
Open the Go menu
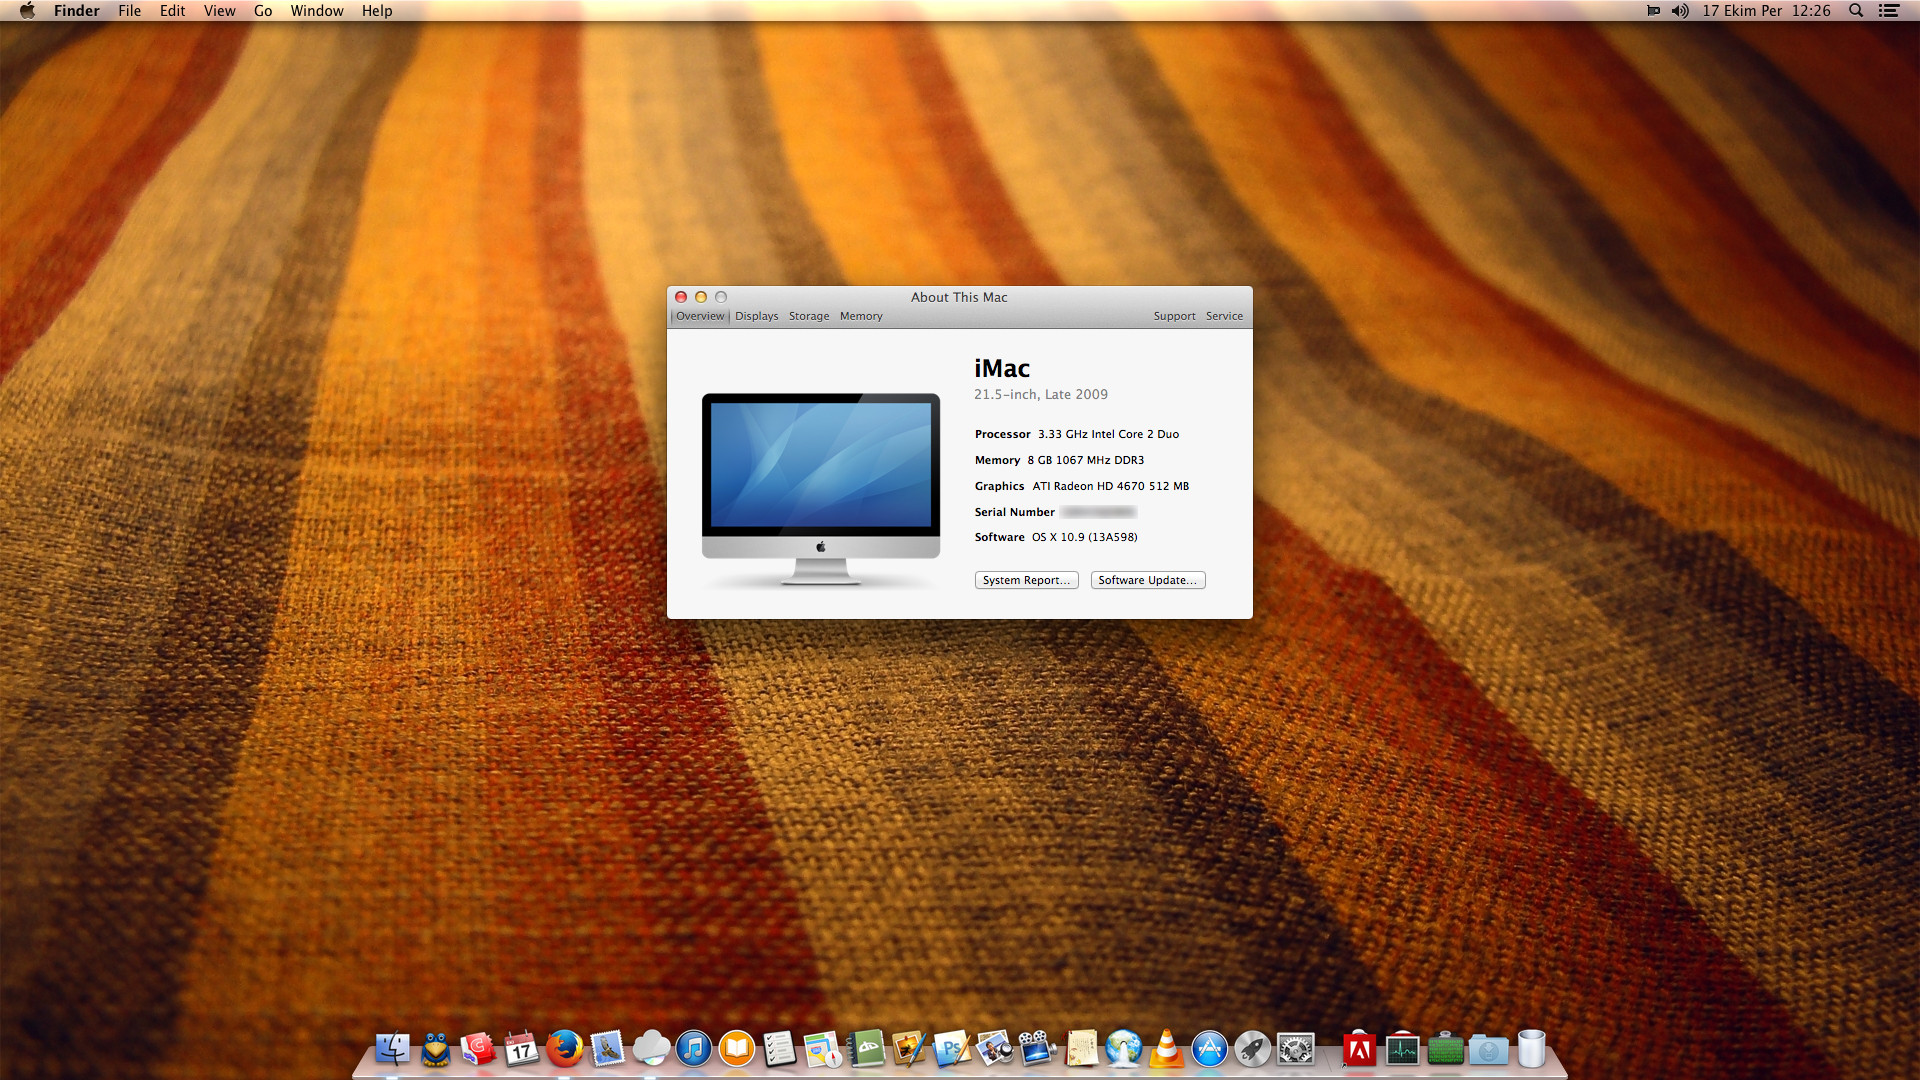pyautogui.click(x=263, y=11)
